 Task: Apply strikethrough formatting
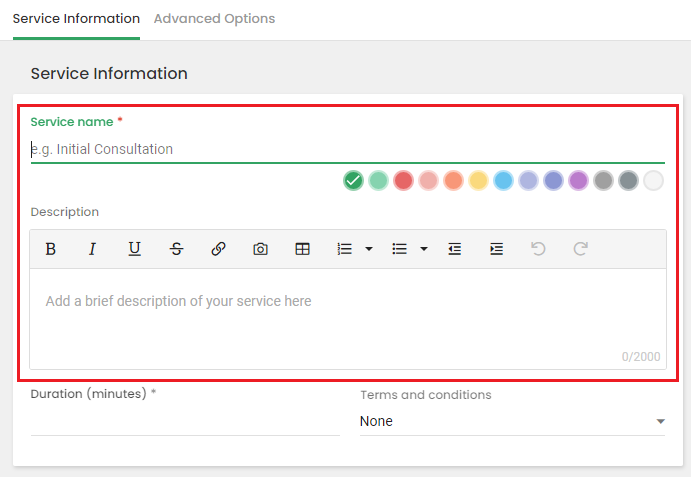176,249
